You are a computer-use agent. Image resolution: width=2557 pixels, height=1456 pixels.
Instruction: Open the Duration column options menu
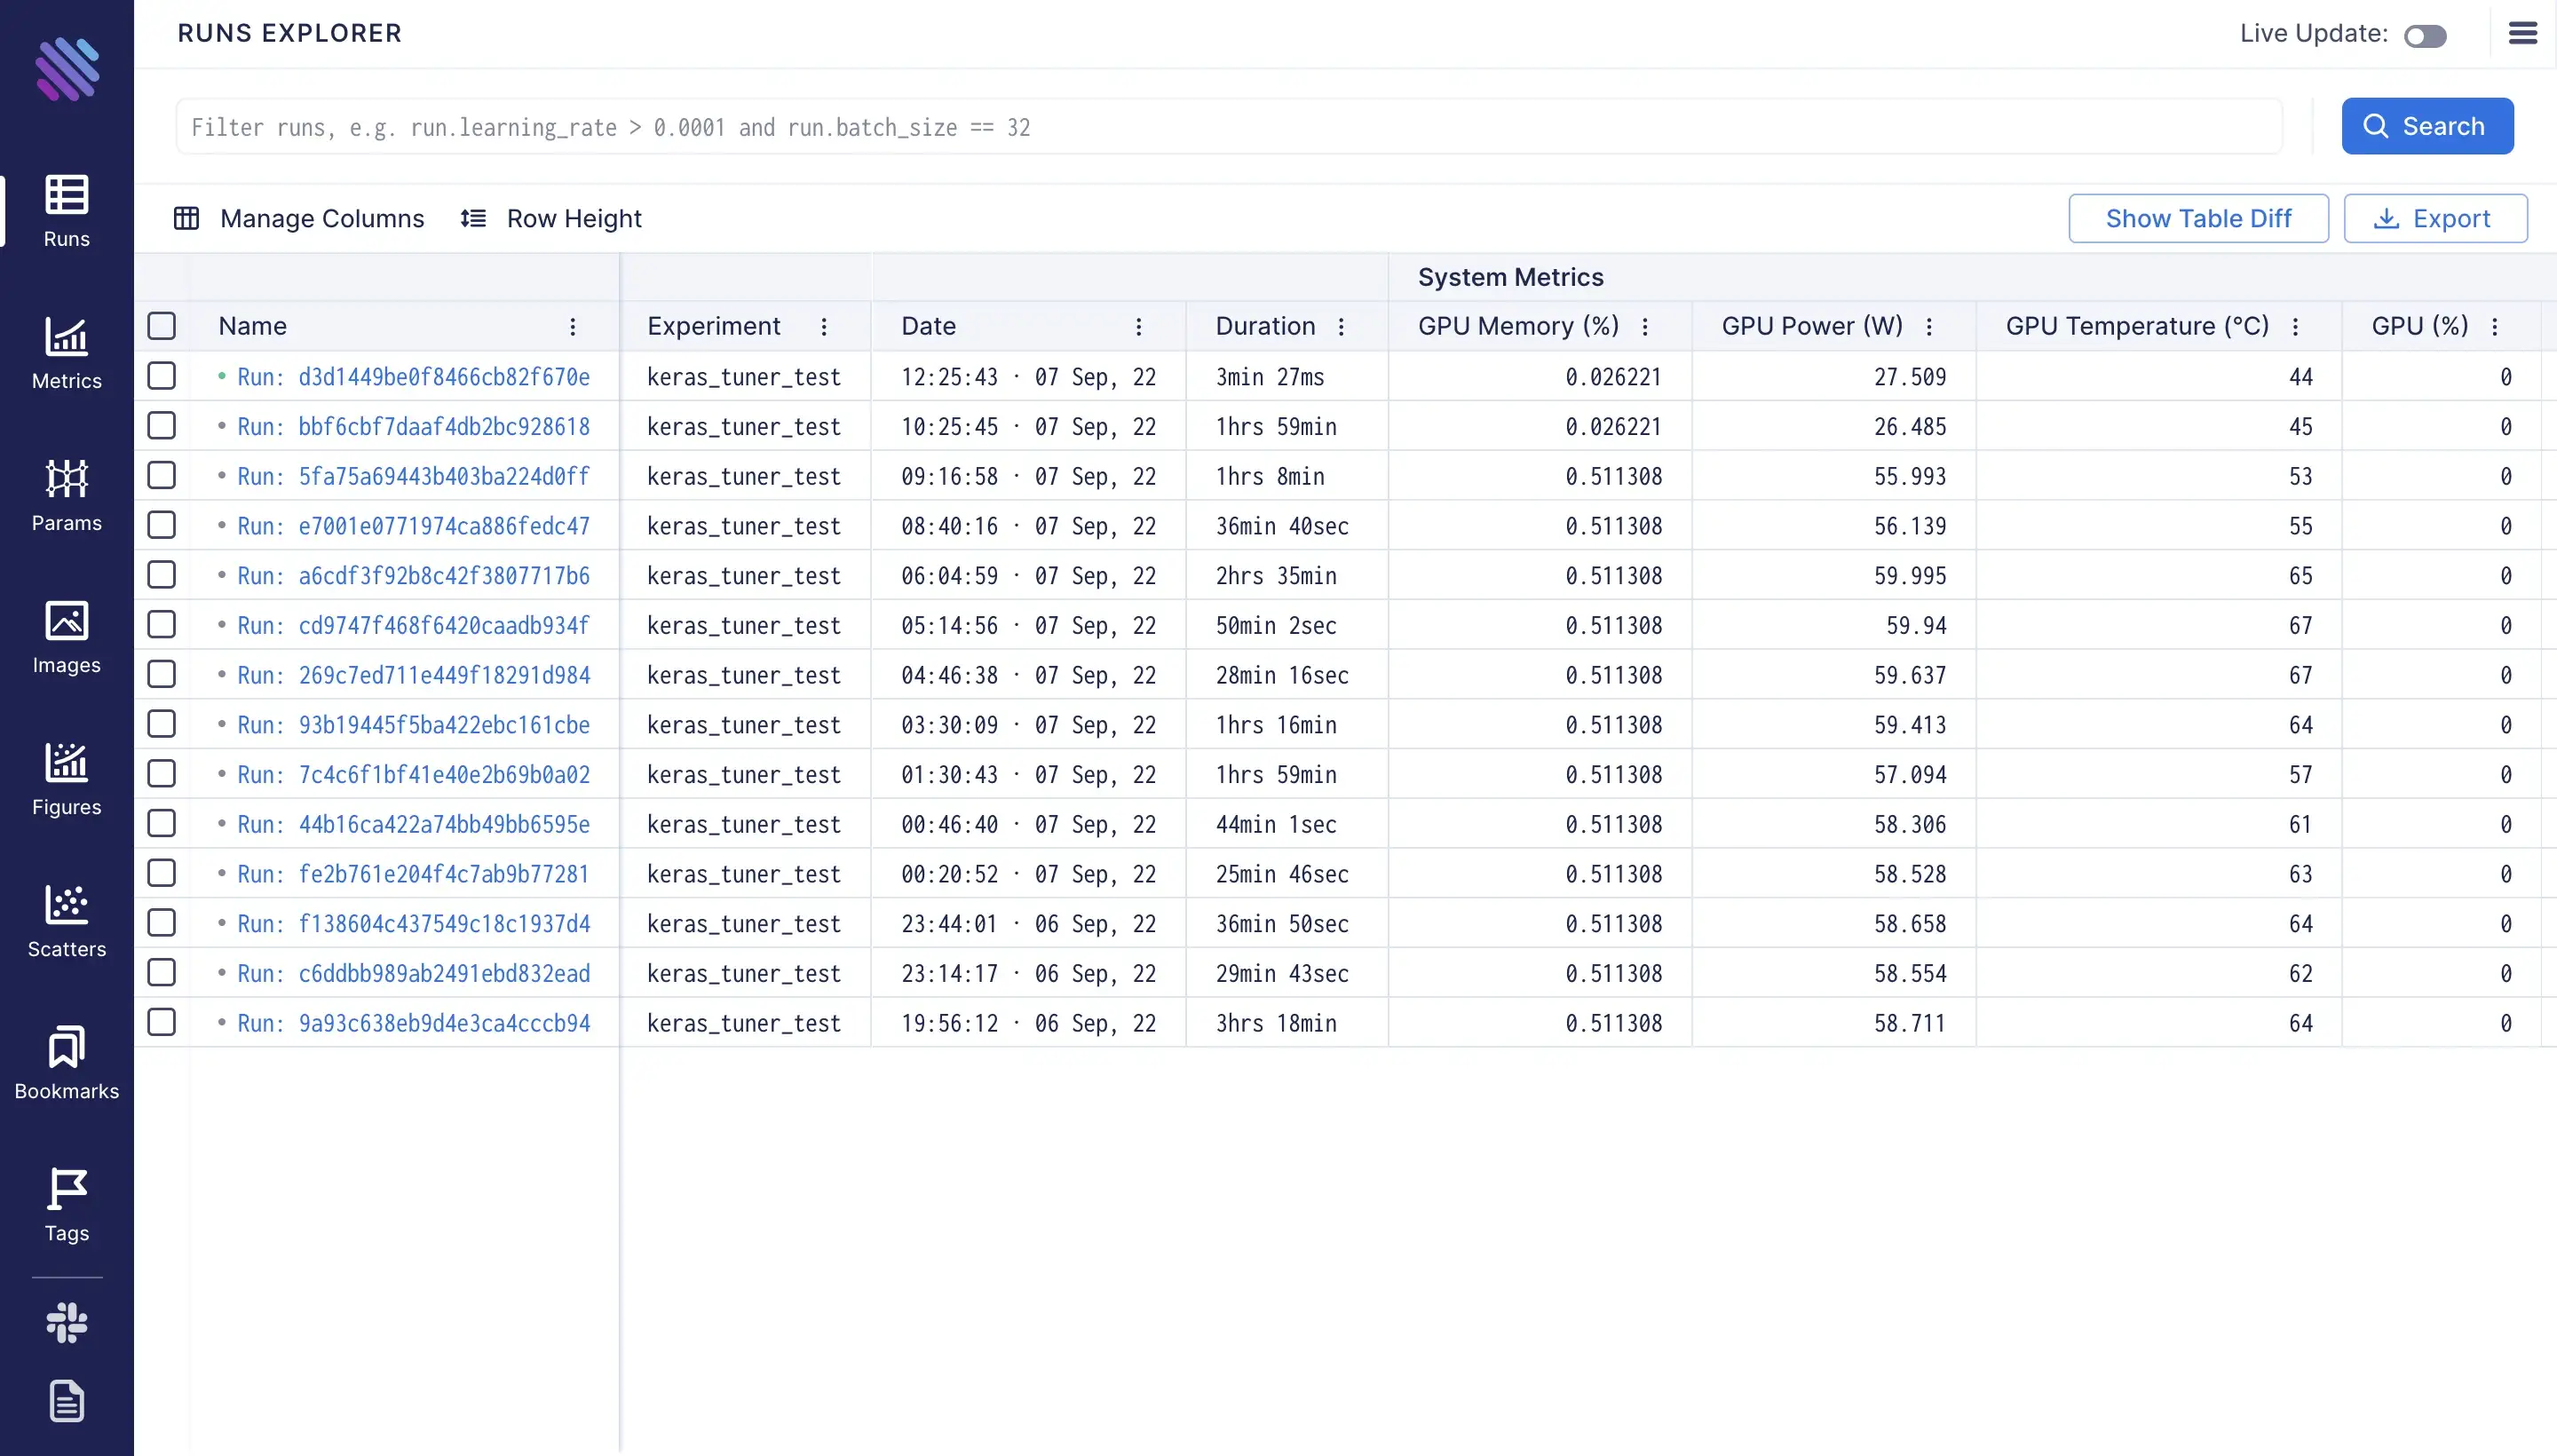point(1341,327)
